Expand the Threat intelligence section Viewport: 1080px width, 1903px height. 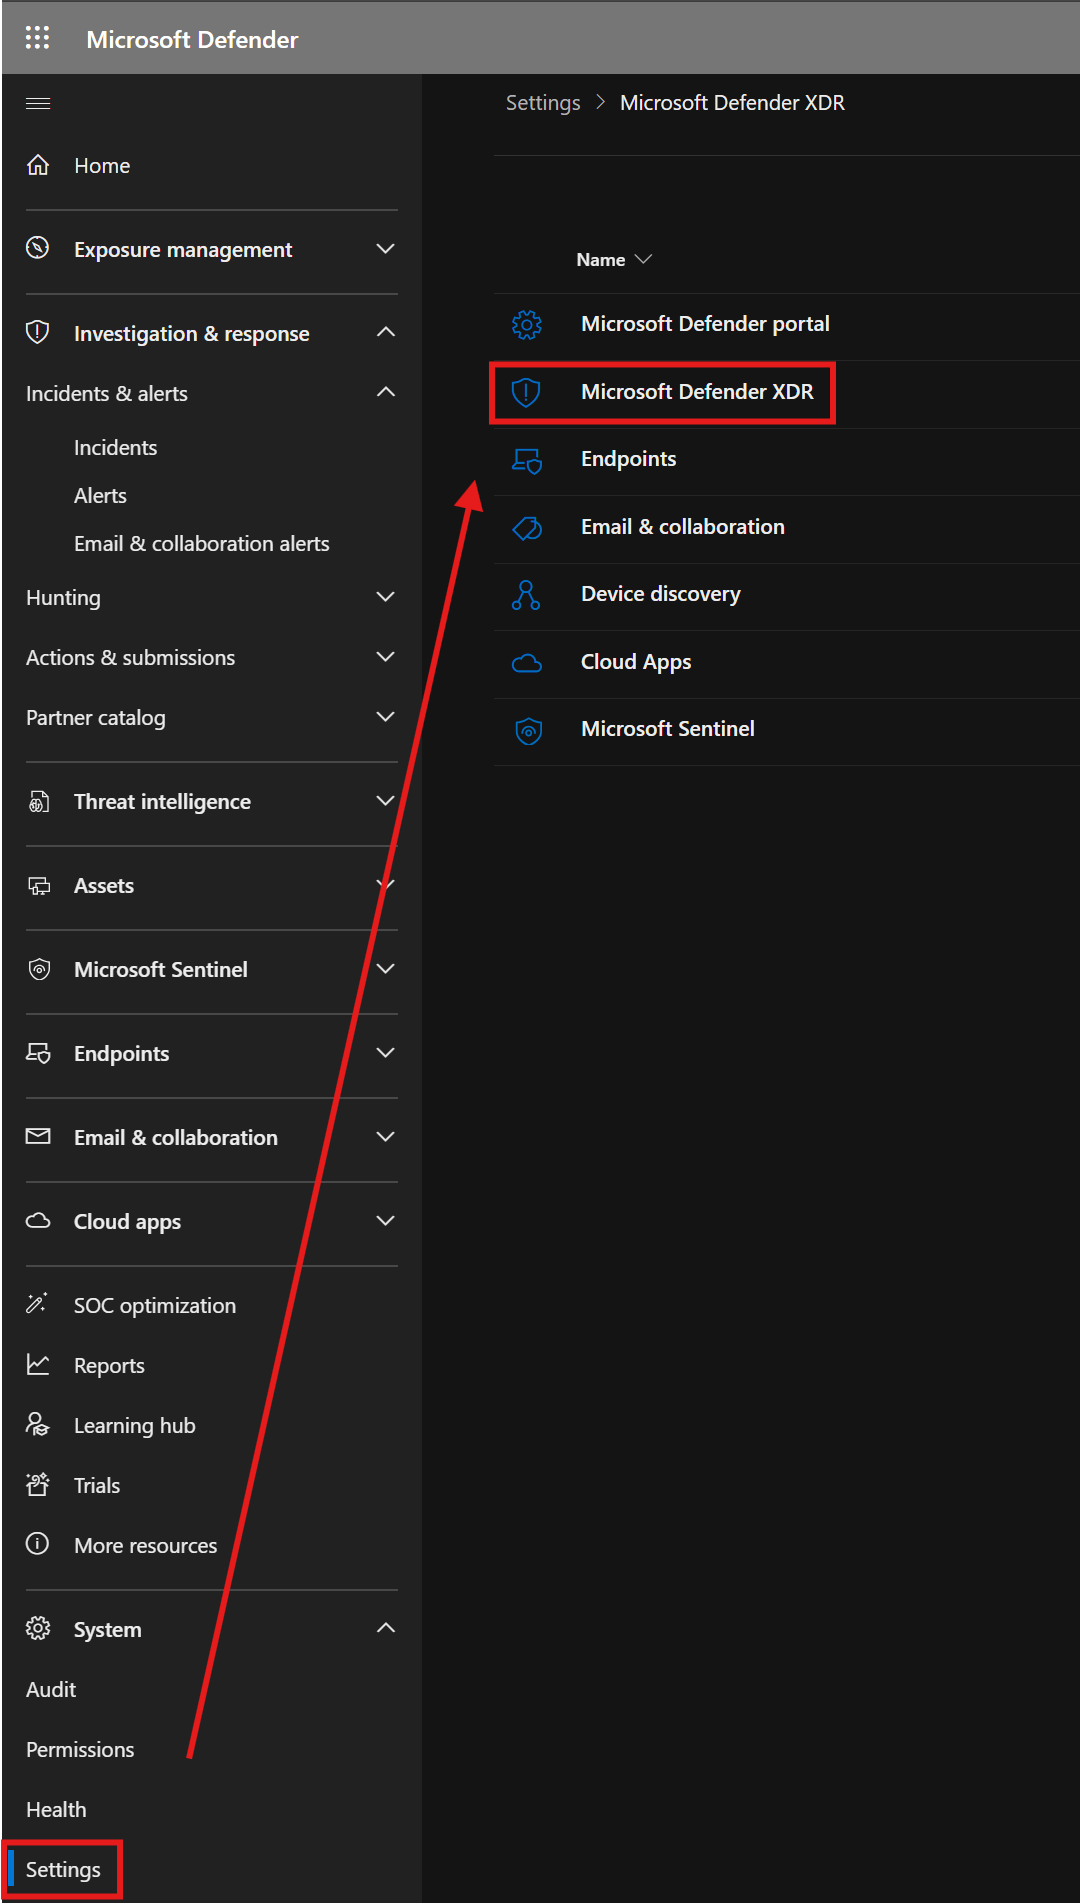pos(386,801)
